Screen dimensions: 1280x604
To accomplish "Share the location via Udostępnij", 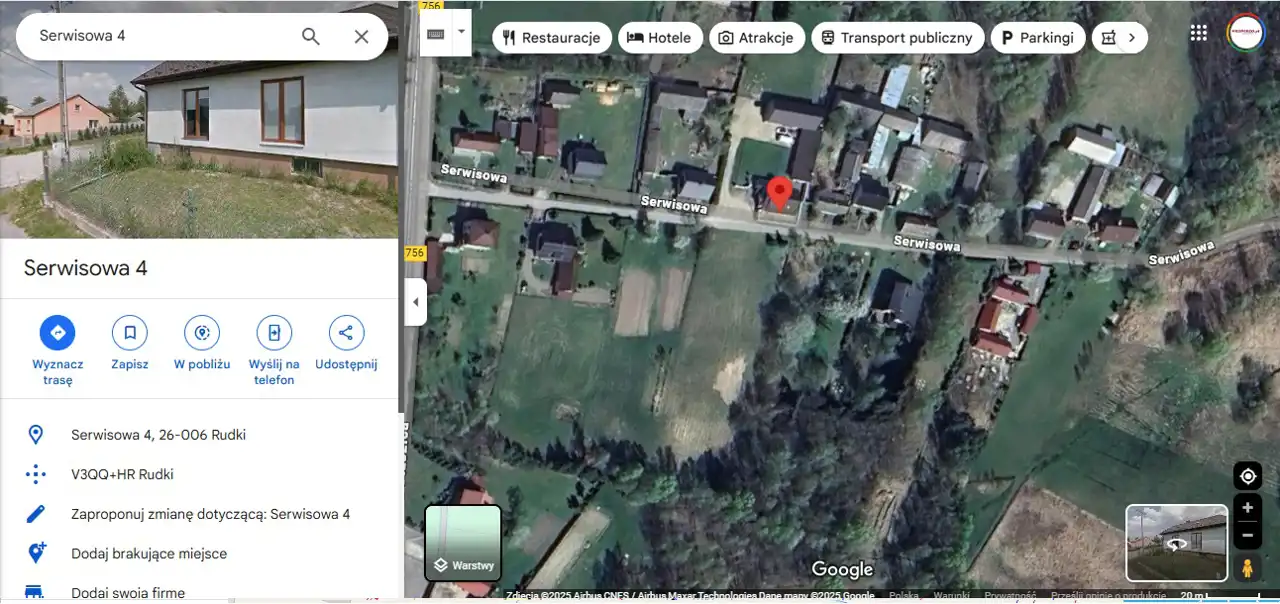I will coord(346,333).
